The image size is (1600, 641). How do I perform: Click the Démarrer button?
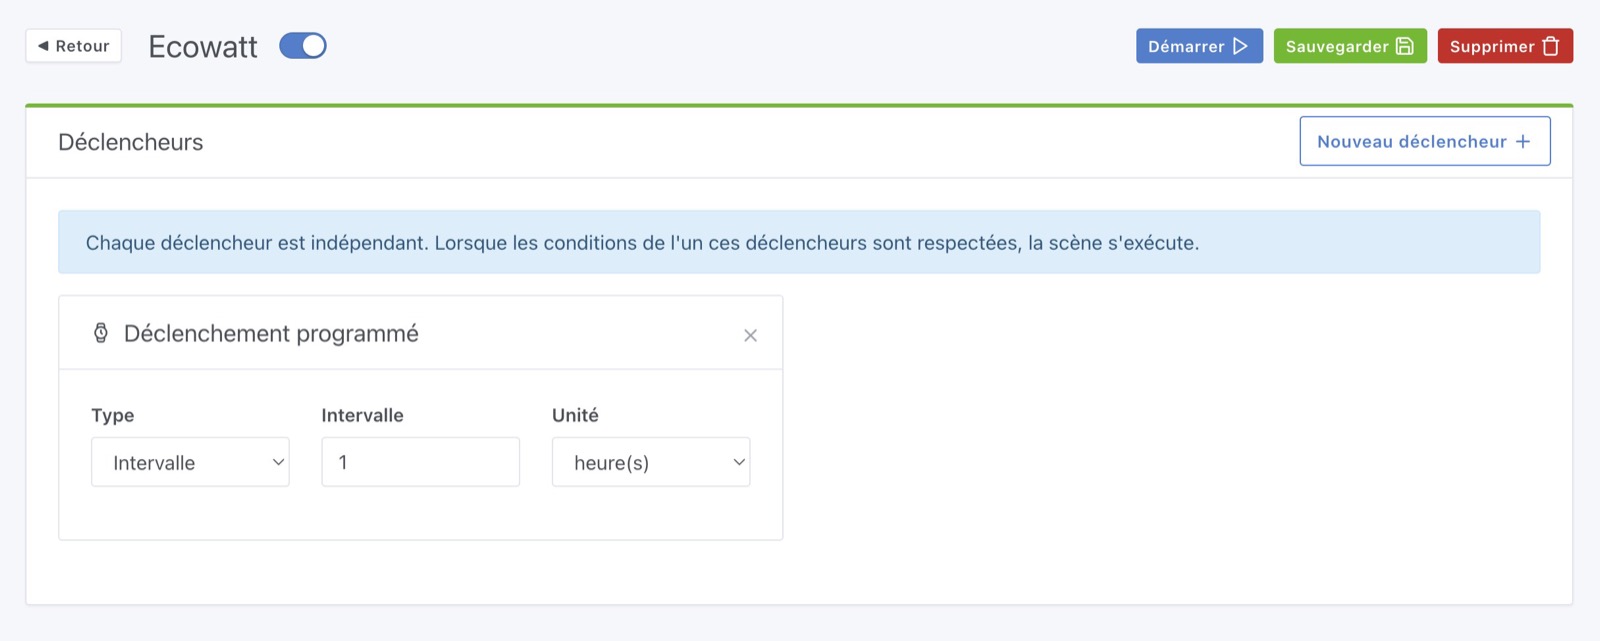[1199, 46]
